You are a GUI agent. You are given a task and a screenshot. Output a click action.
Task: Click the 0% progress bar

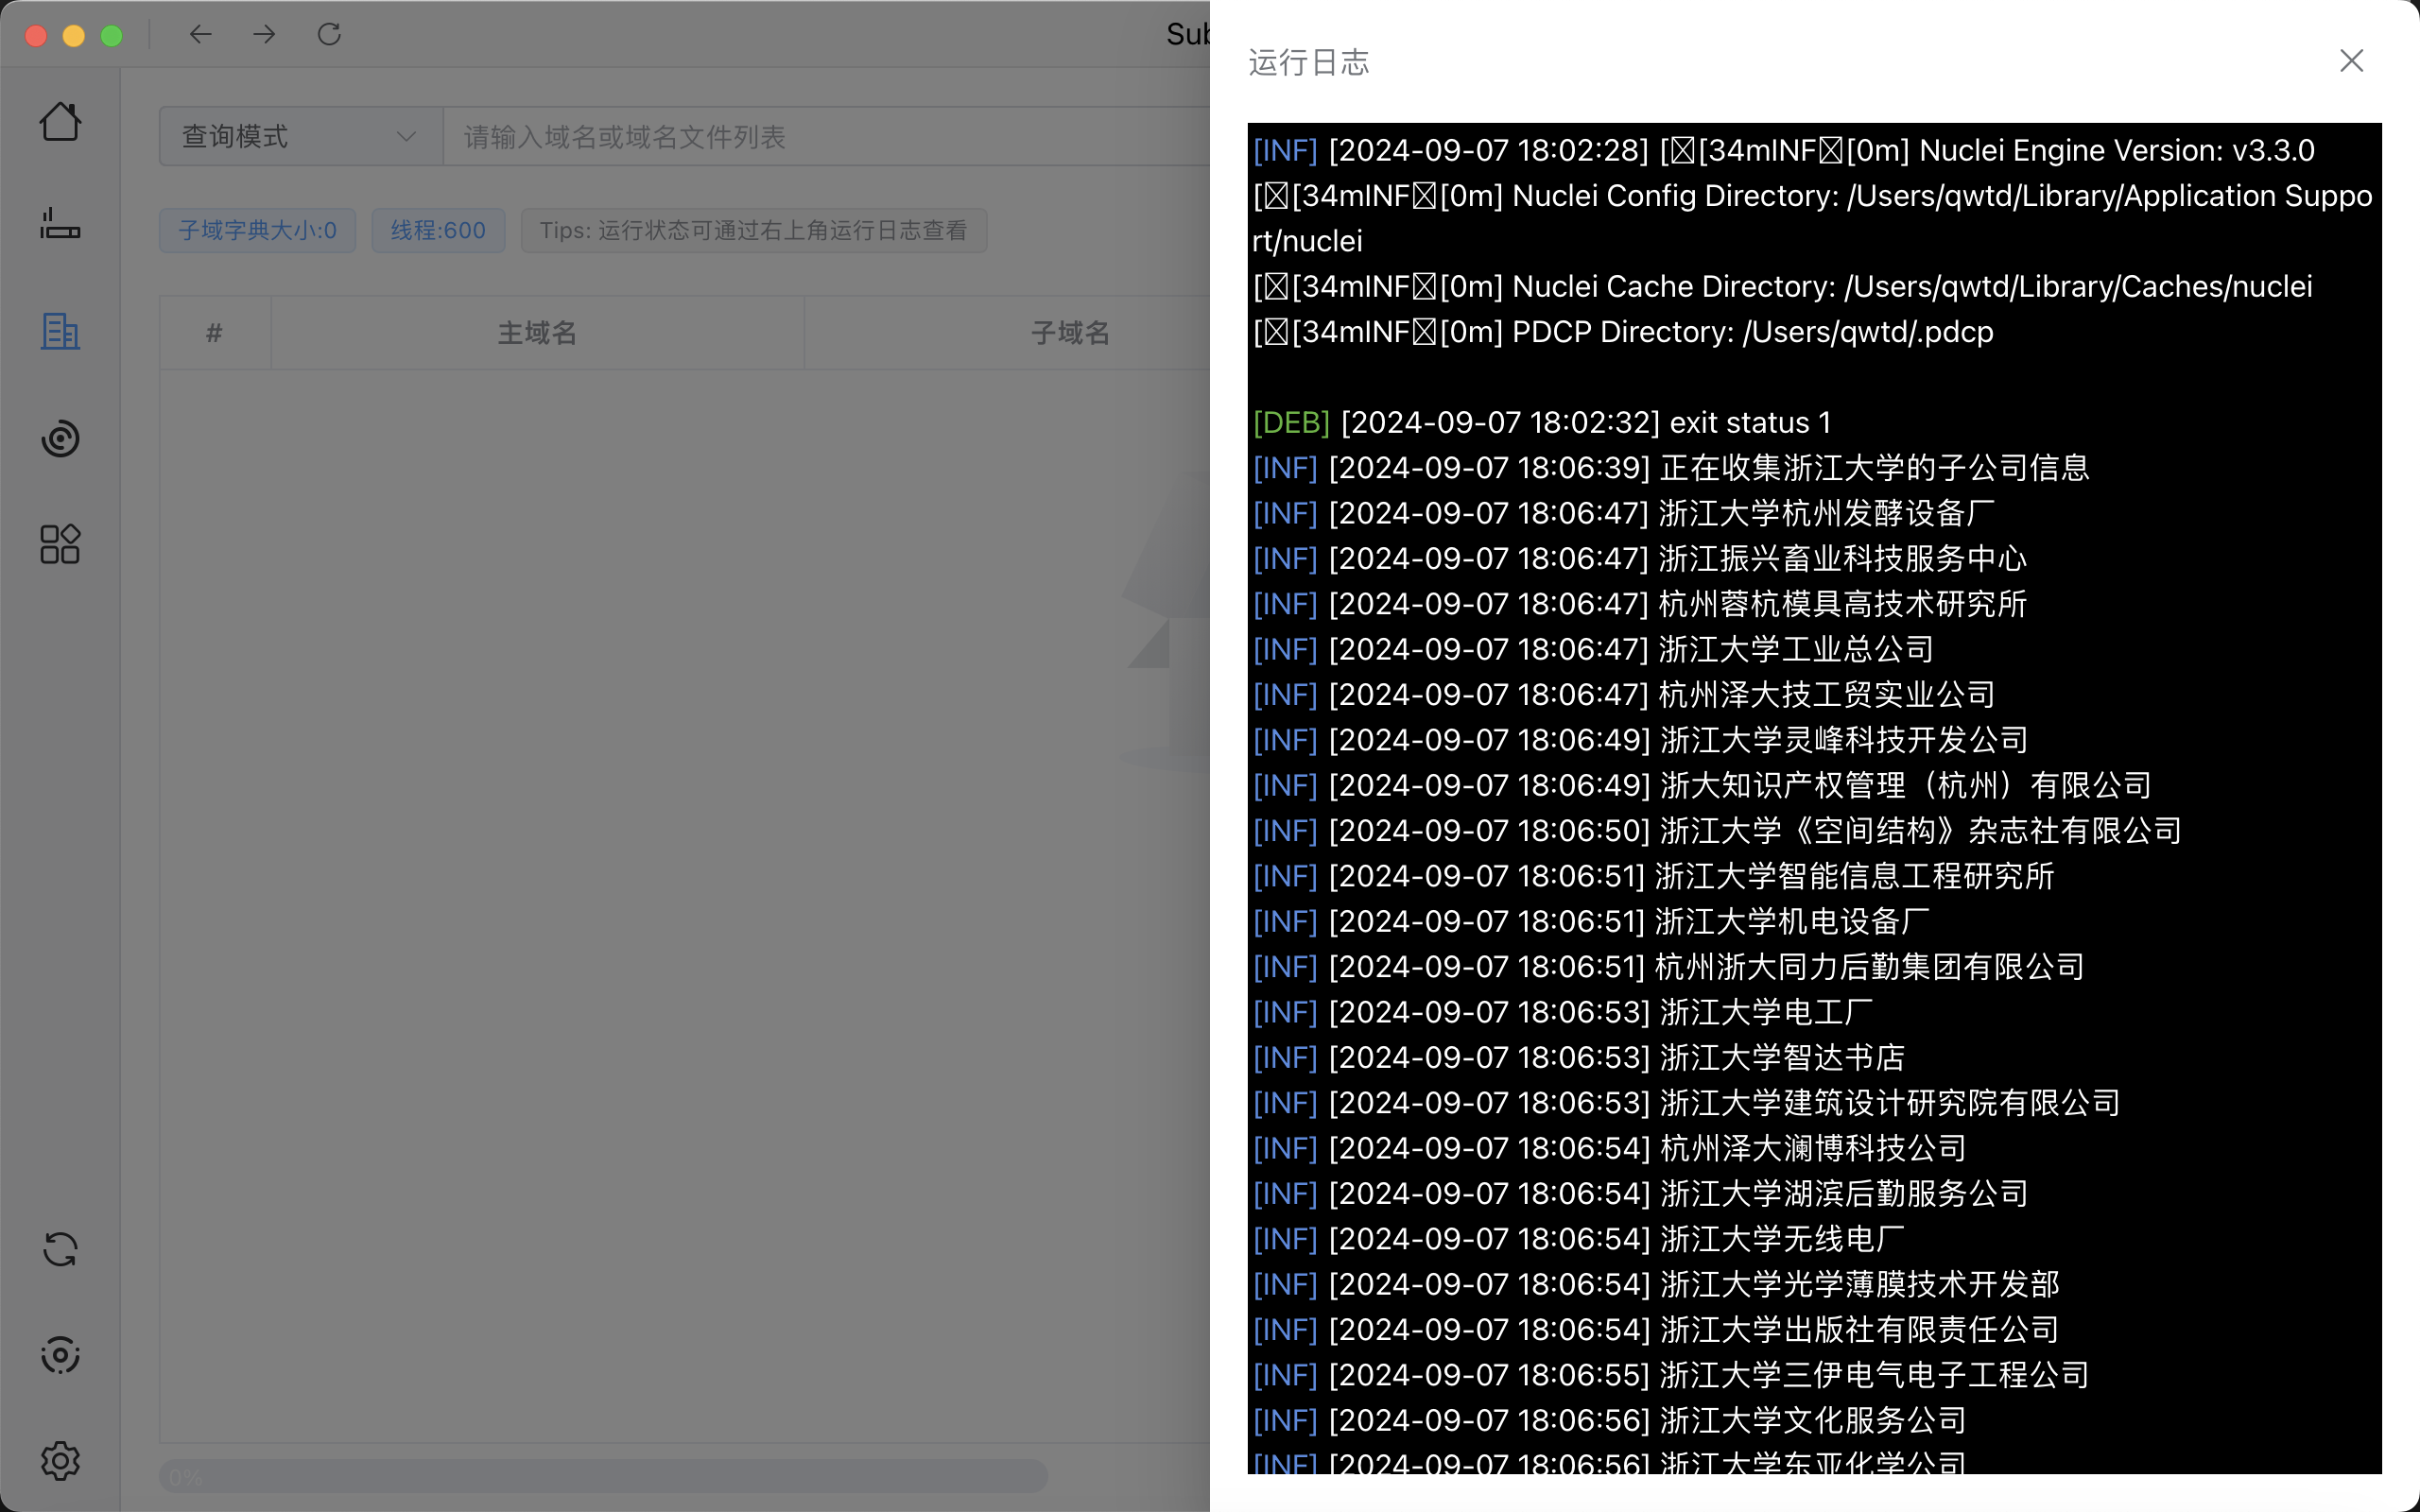(x=603, y=1476)
